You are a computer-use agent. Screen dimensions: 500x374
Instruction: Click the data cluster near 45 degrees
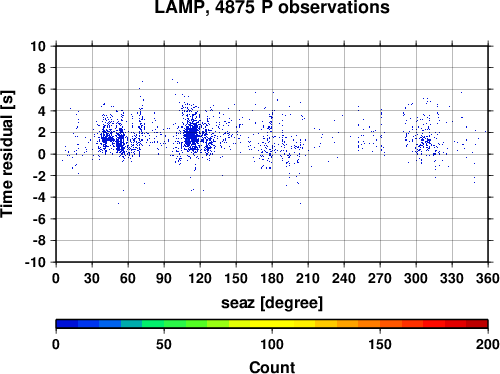click(x=107, y=137)
